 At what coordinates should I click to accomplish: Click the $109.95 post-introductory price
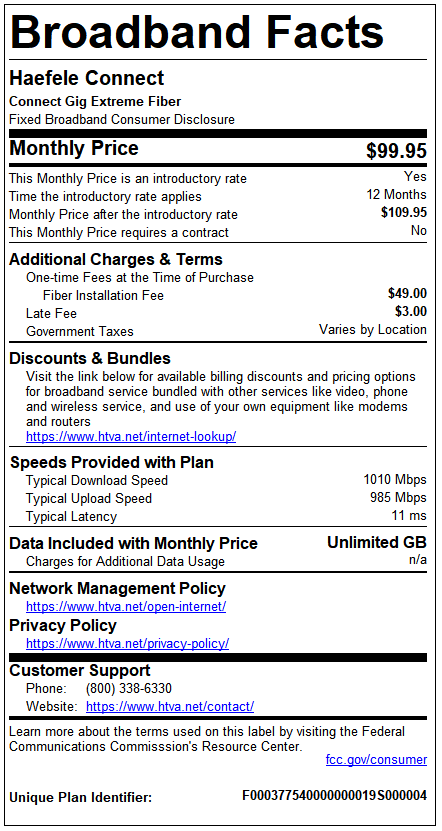coord(404,213)
